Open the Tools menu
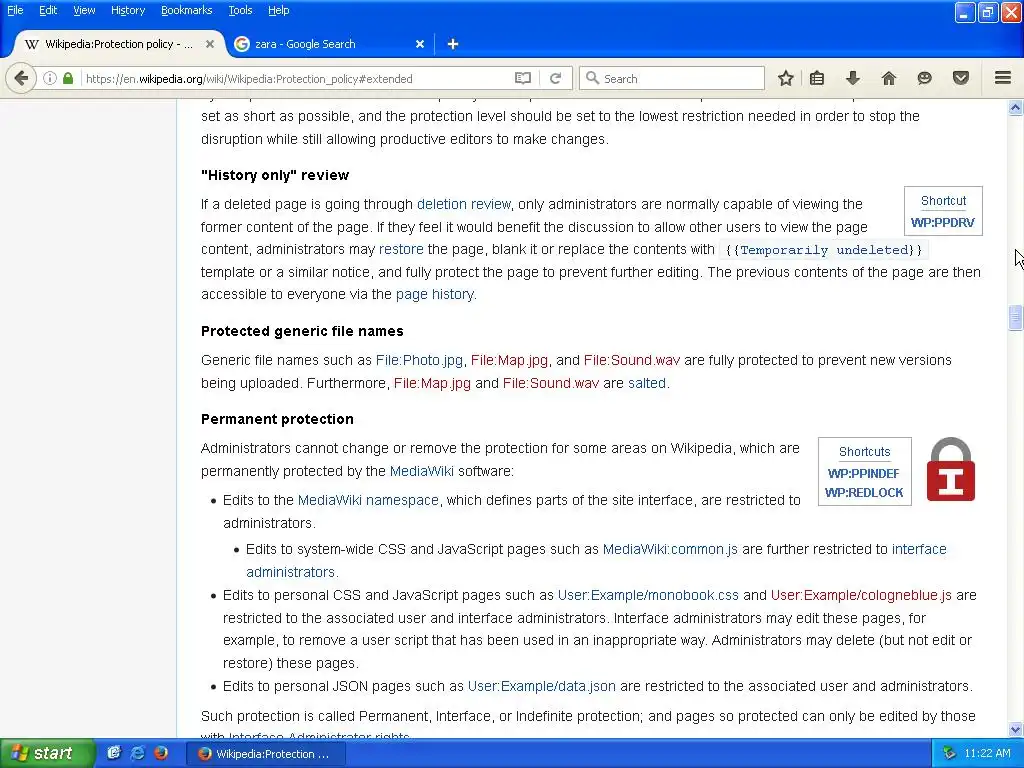This screenshot has height=768, width=1024. [x=240, y=10]
